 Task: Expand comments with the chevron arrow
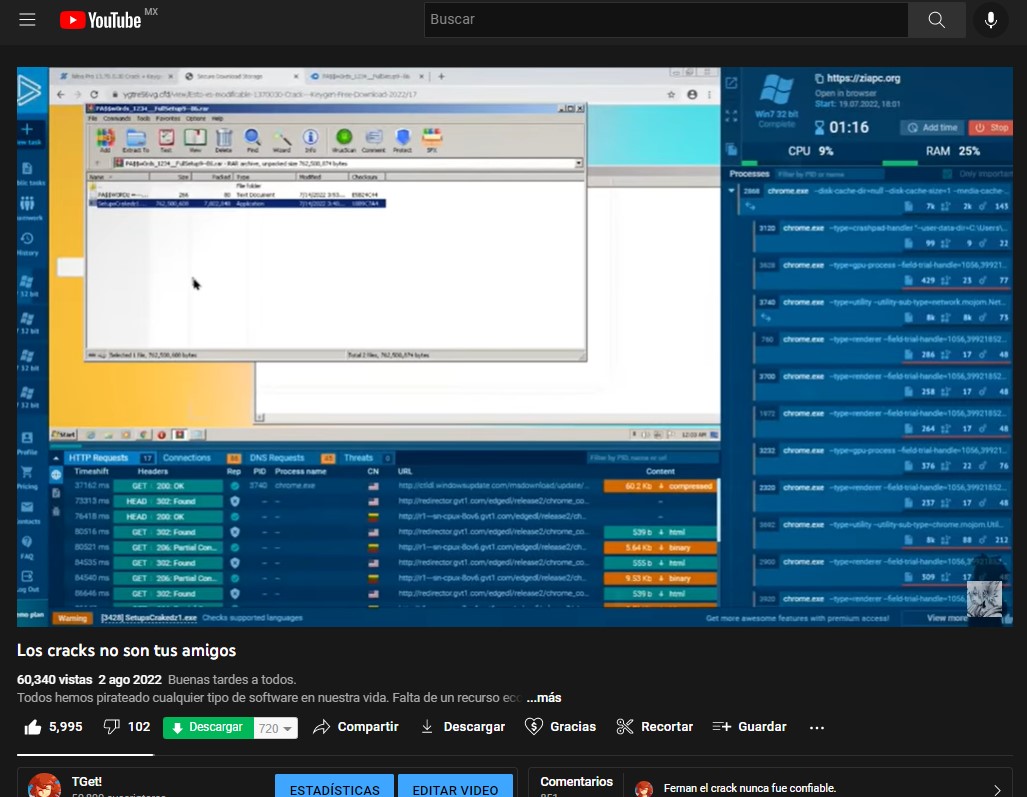(997, 790)
